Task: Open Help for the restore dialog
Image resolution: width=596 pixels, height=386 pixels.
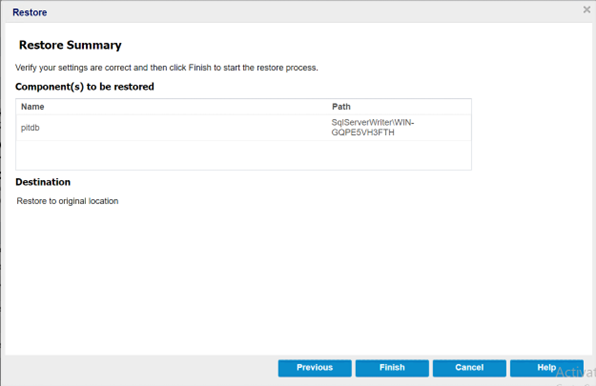Action: 547,368
